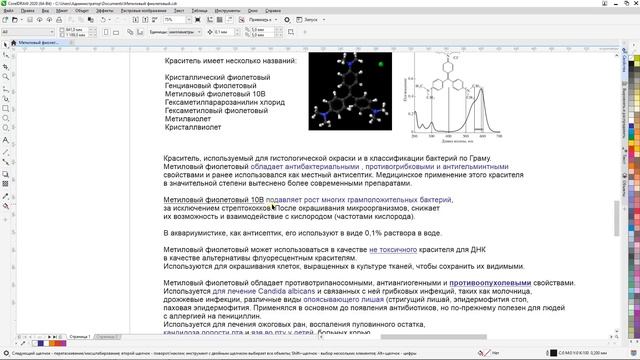Select the Ellipse tool

click(x=5, y=118)
